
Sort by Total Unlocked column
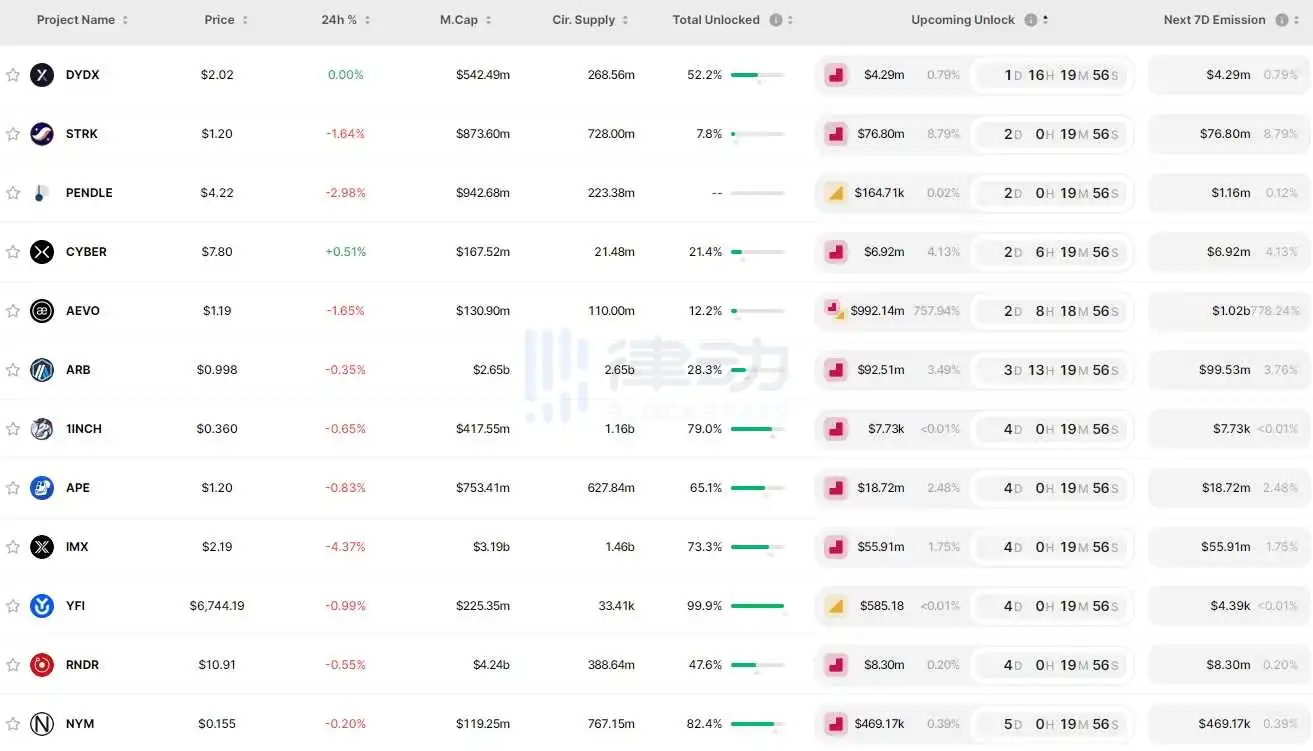point(733,20)
